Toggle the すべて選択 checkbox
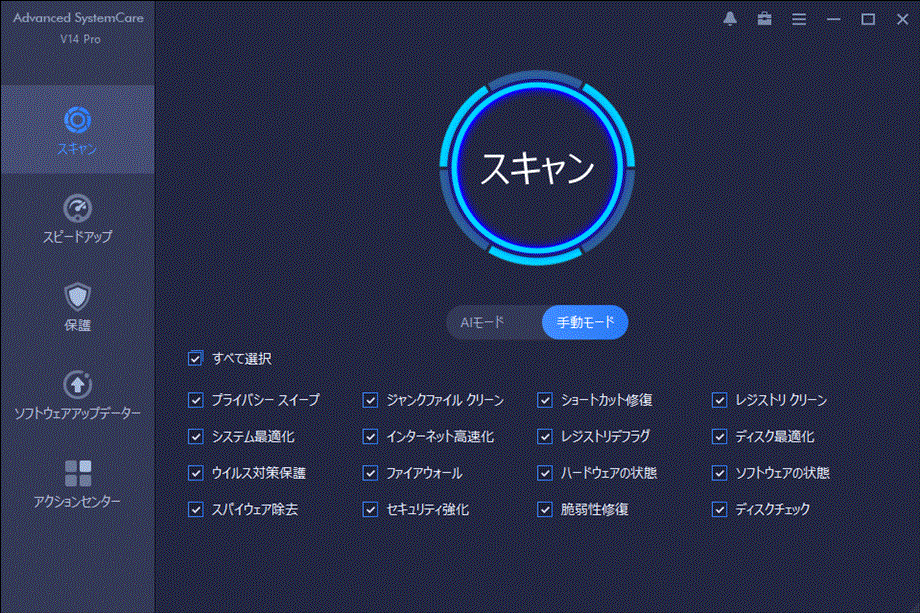 (x=195, y=358)
